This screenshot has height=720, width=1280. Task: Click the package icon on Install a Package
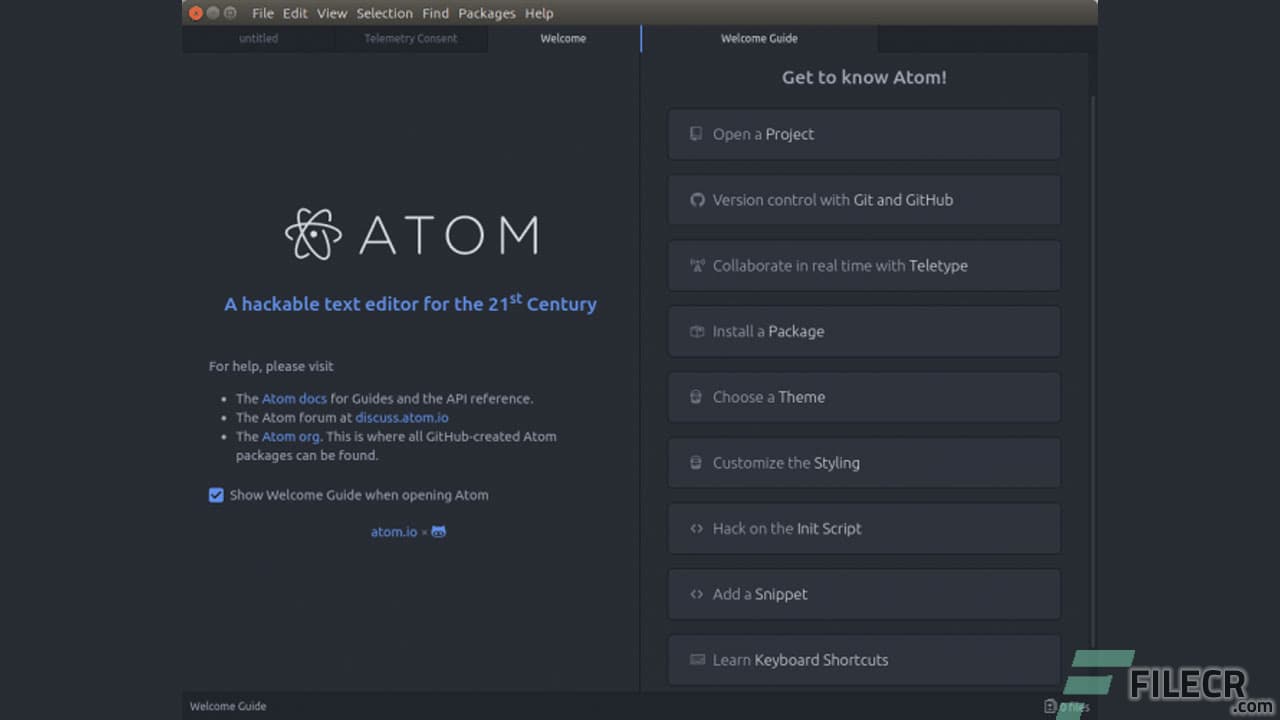point(696,331)
